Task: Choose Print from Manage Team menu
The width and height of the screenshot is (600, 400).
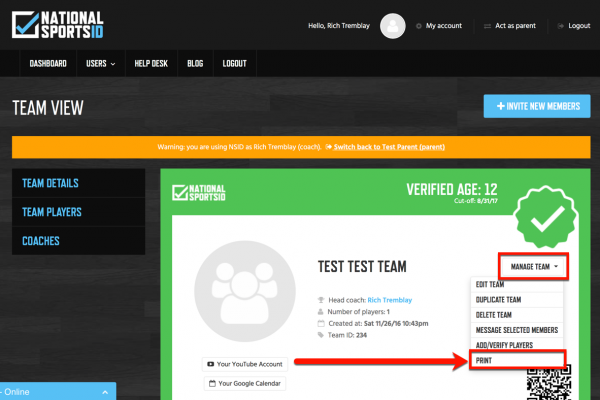Action: click(517, 360)
